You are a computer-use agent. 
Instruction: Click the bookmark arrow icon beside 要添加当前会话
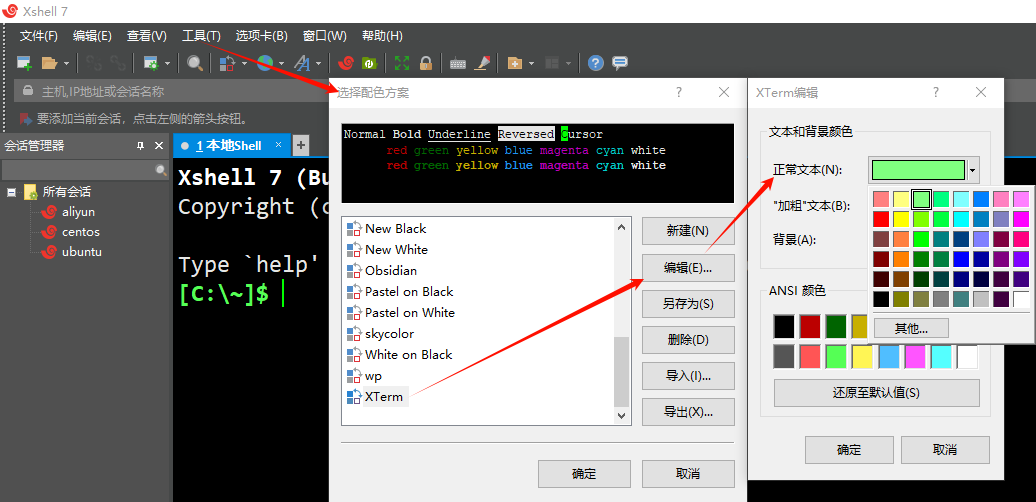pos(26,119)
